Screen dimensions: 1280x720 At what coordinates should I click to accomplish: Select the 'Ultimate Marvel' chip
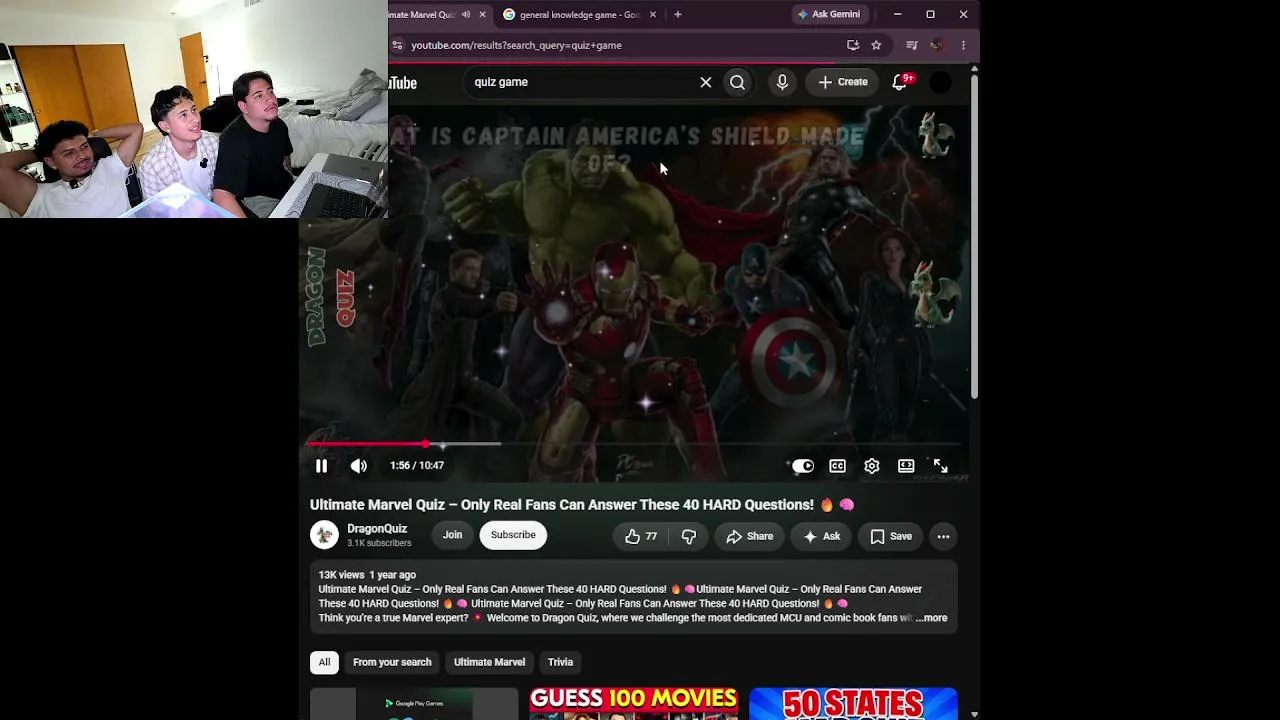pos(489,662)
